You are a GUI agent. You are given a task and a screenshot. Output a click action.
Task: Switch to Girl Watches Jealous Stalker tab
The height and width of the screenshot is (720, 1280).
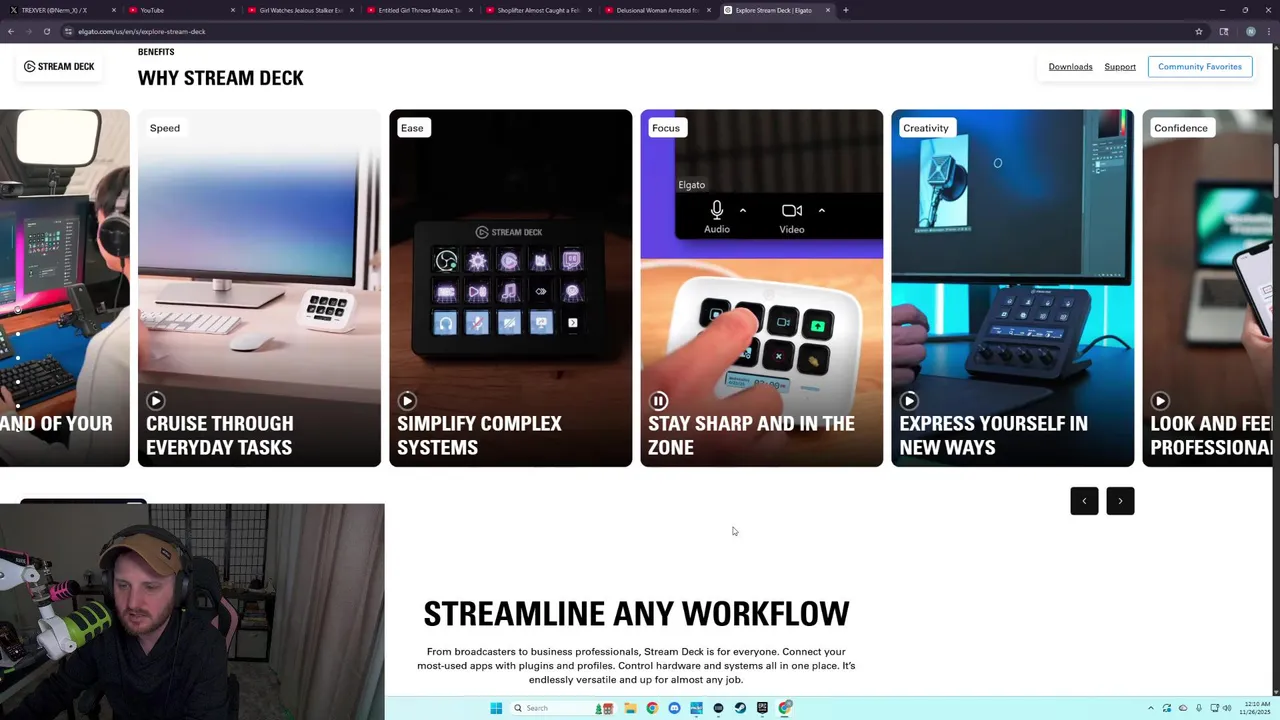[x=301, y=10]
